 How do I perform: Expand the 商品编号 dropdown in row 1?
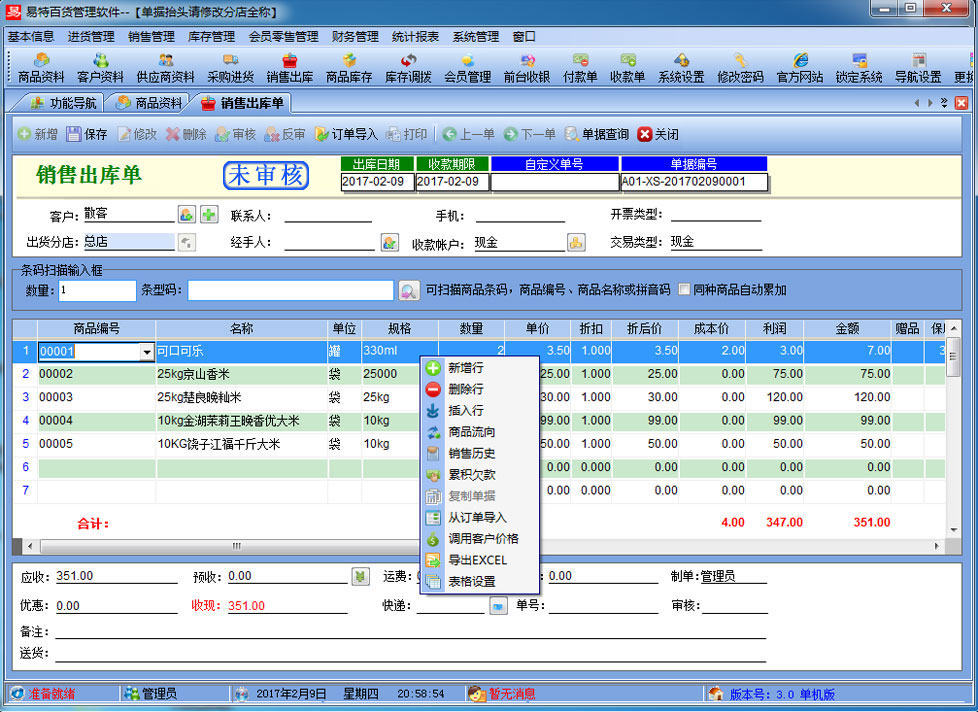[x=147, y=352]
